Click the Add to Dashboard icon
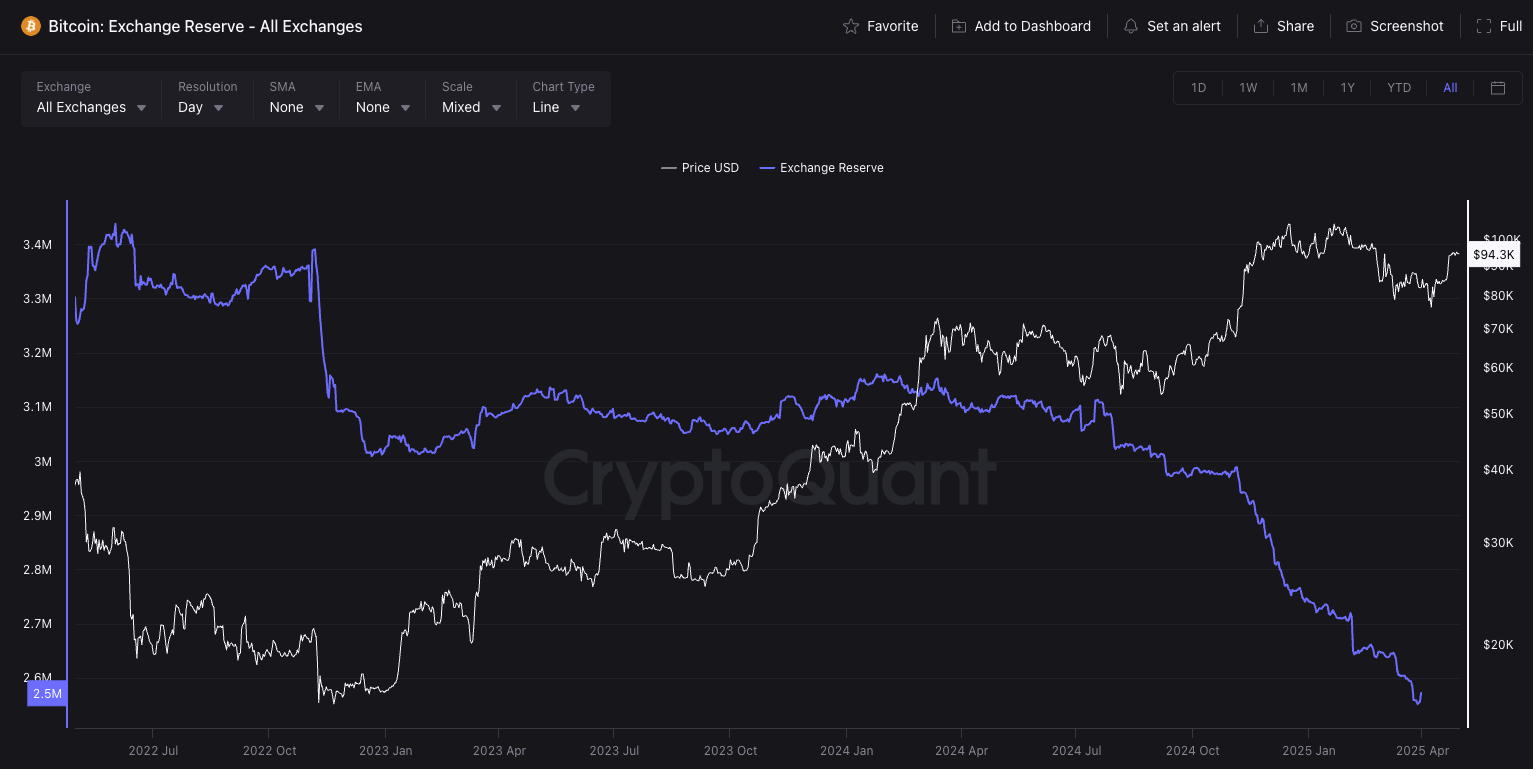This screenshot has height=769, width=1533. point(959,26)
